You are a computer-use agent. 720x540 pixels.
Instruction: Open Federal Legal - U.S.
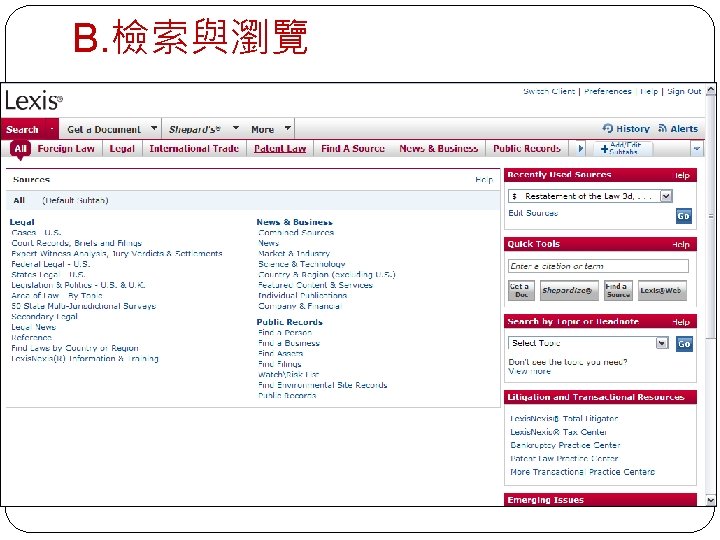[x=51, y=264]
